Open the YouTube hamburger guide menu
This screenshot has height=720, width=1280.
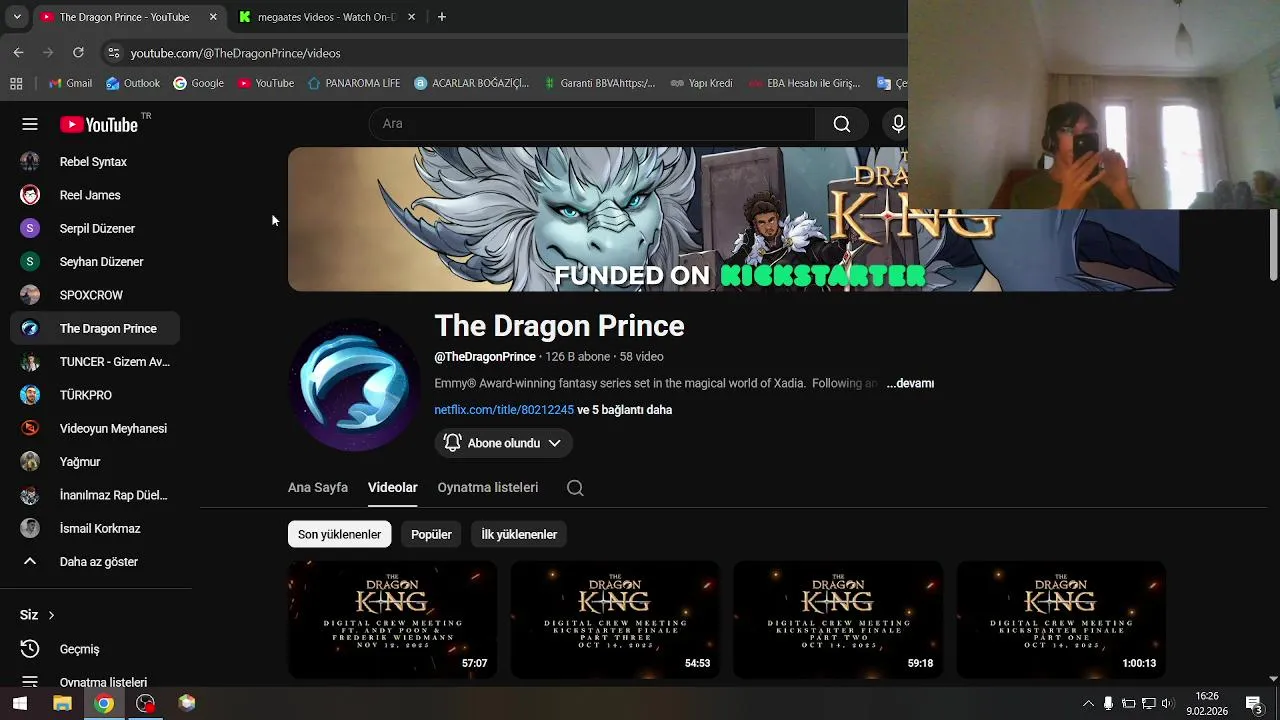tap(30, 124)
